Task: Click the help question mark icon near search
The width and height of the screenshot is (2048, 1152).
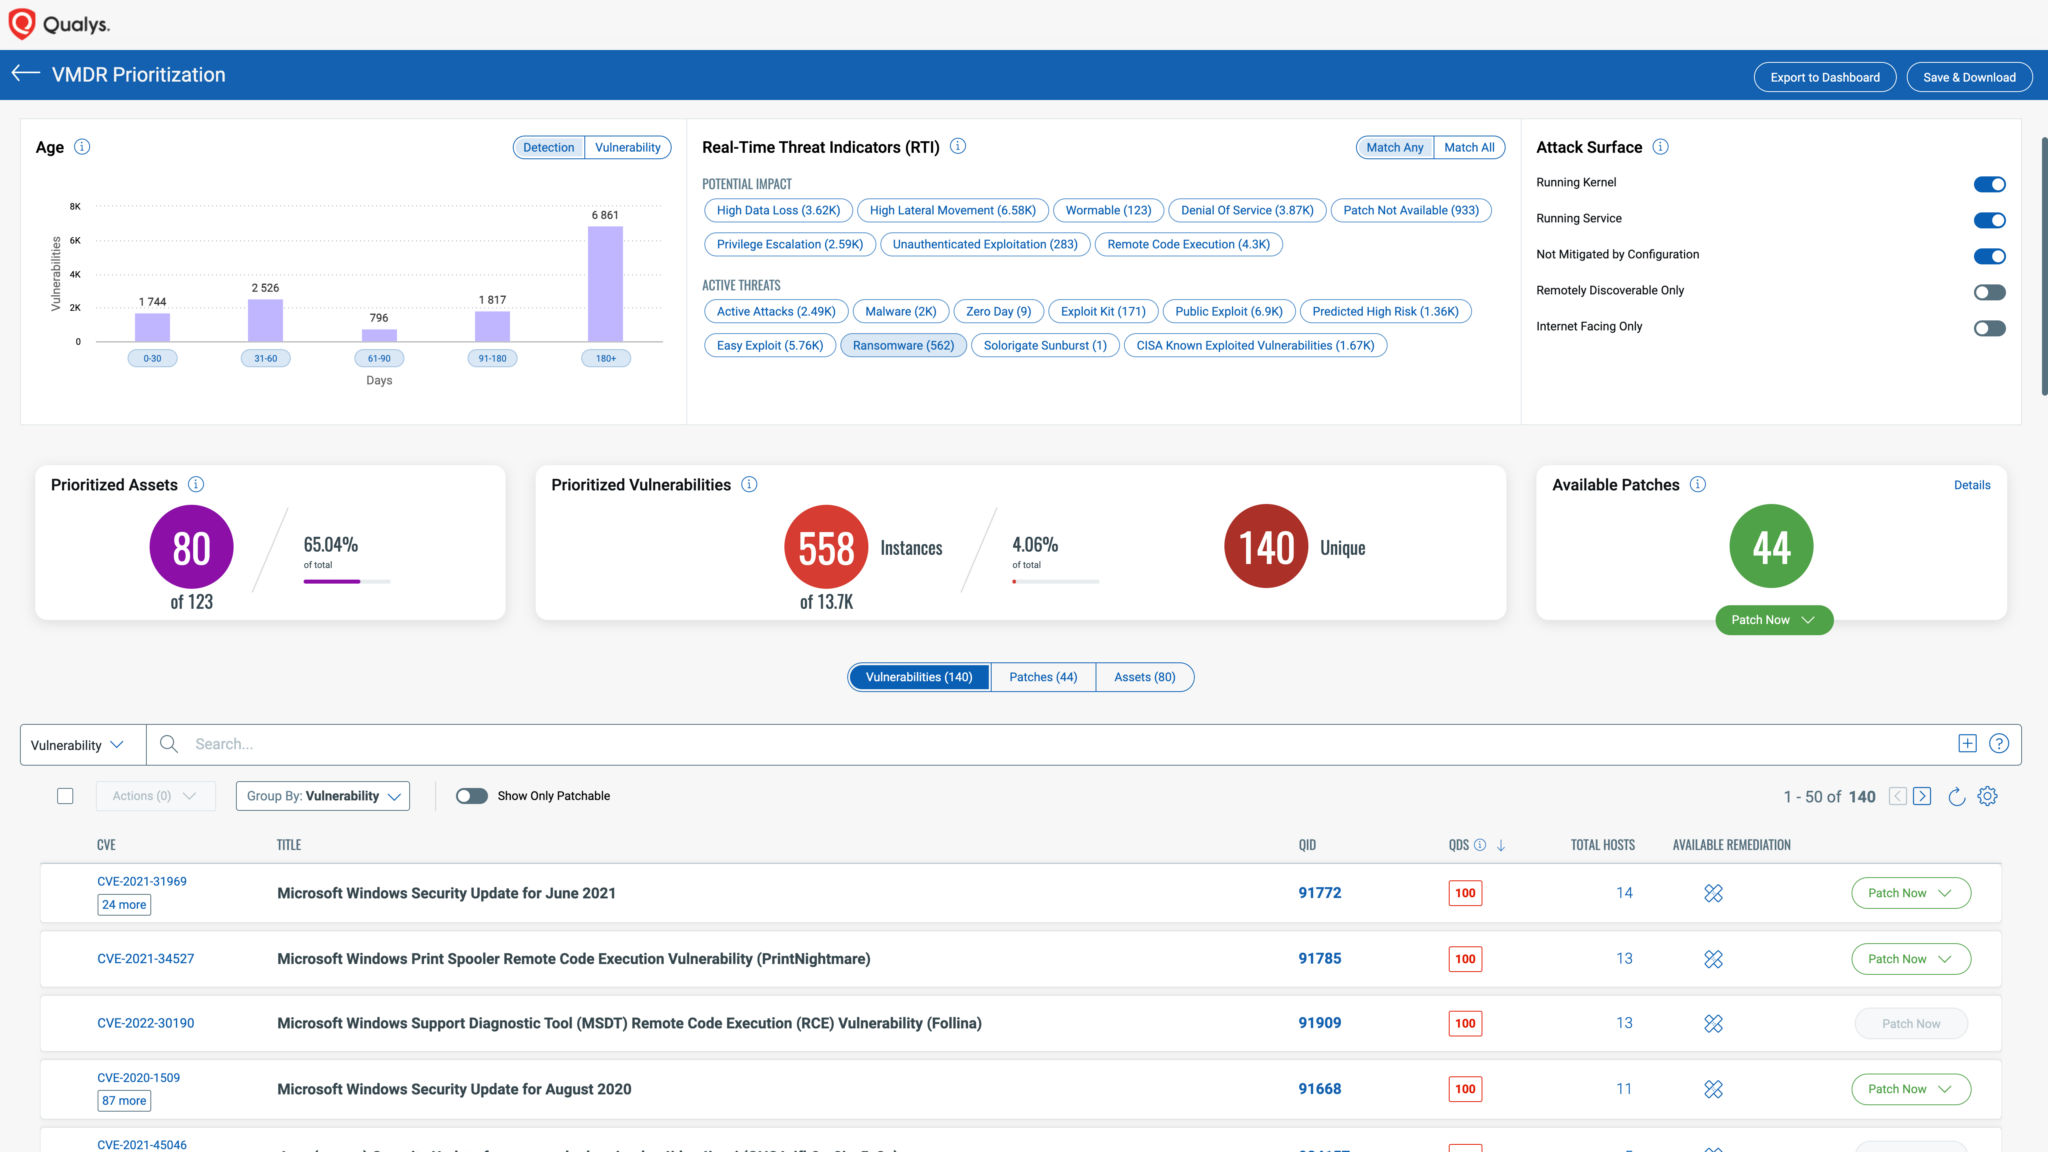Action: (x=2000, y=743)
